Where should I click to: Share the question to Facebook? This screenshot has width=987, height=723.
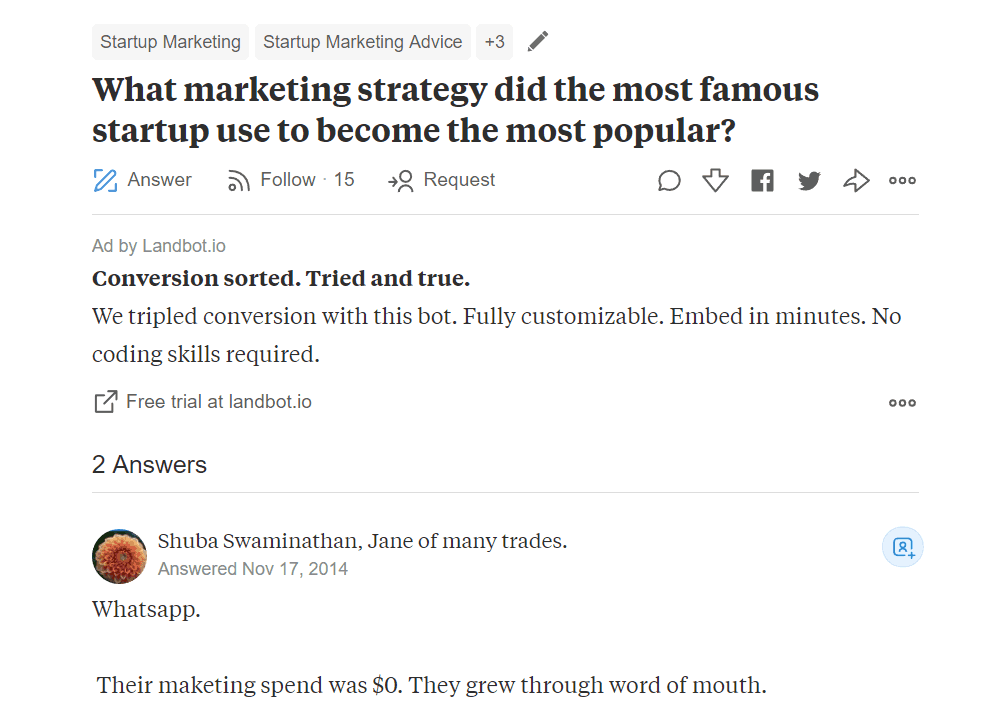coord(762,180)
